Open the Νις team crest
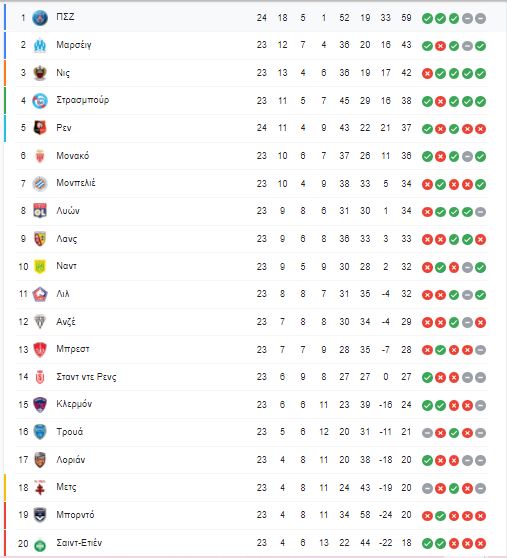The height and width of the screenshot is (558, 507). click(40, 73)
